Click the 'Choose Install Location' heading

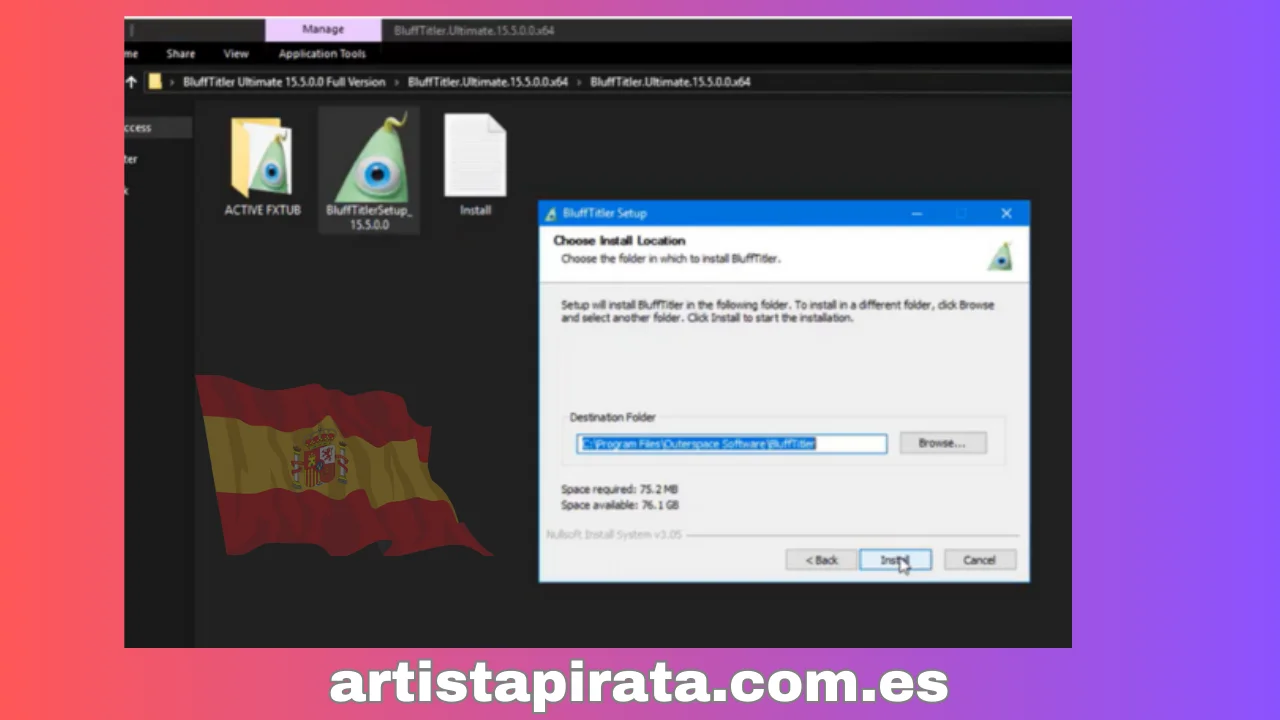pos(619,241)
